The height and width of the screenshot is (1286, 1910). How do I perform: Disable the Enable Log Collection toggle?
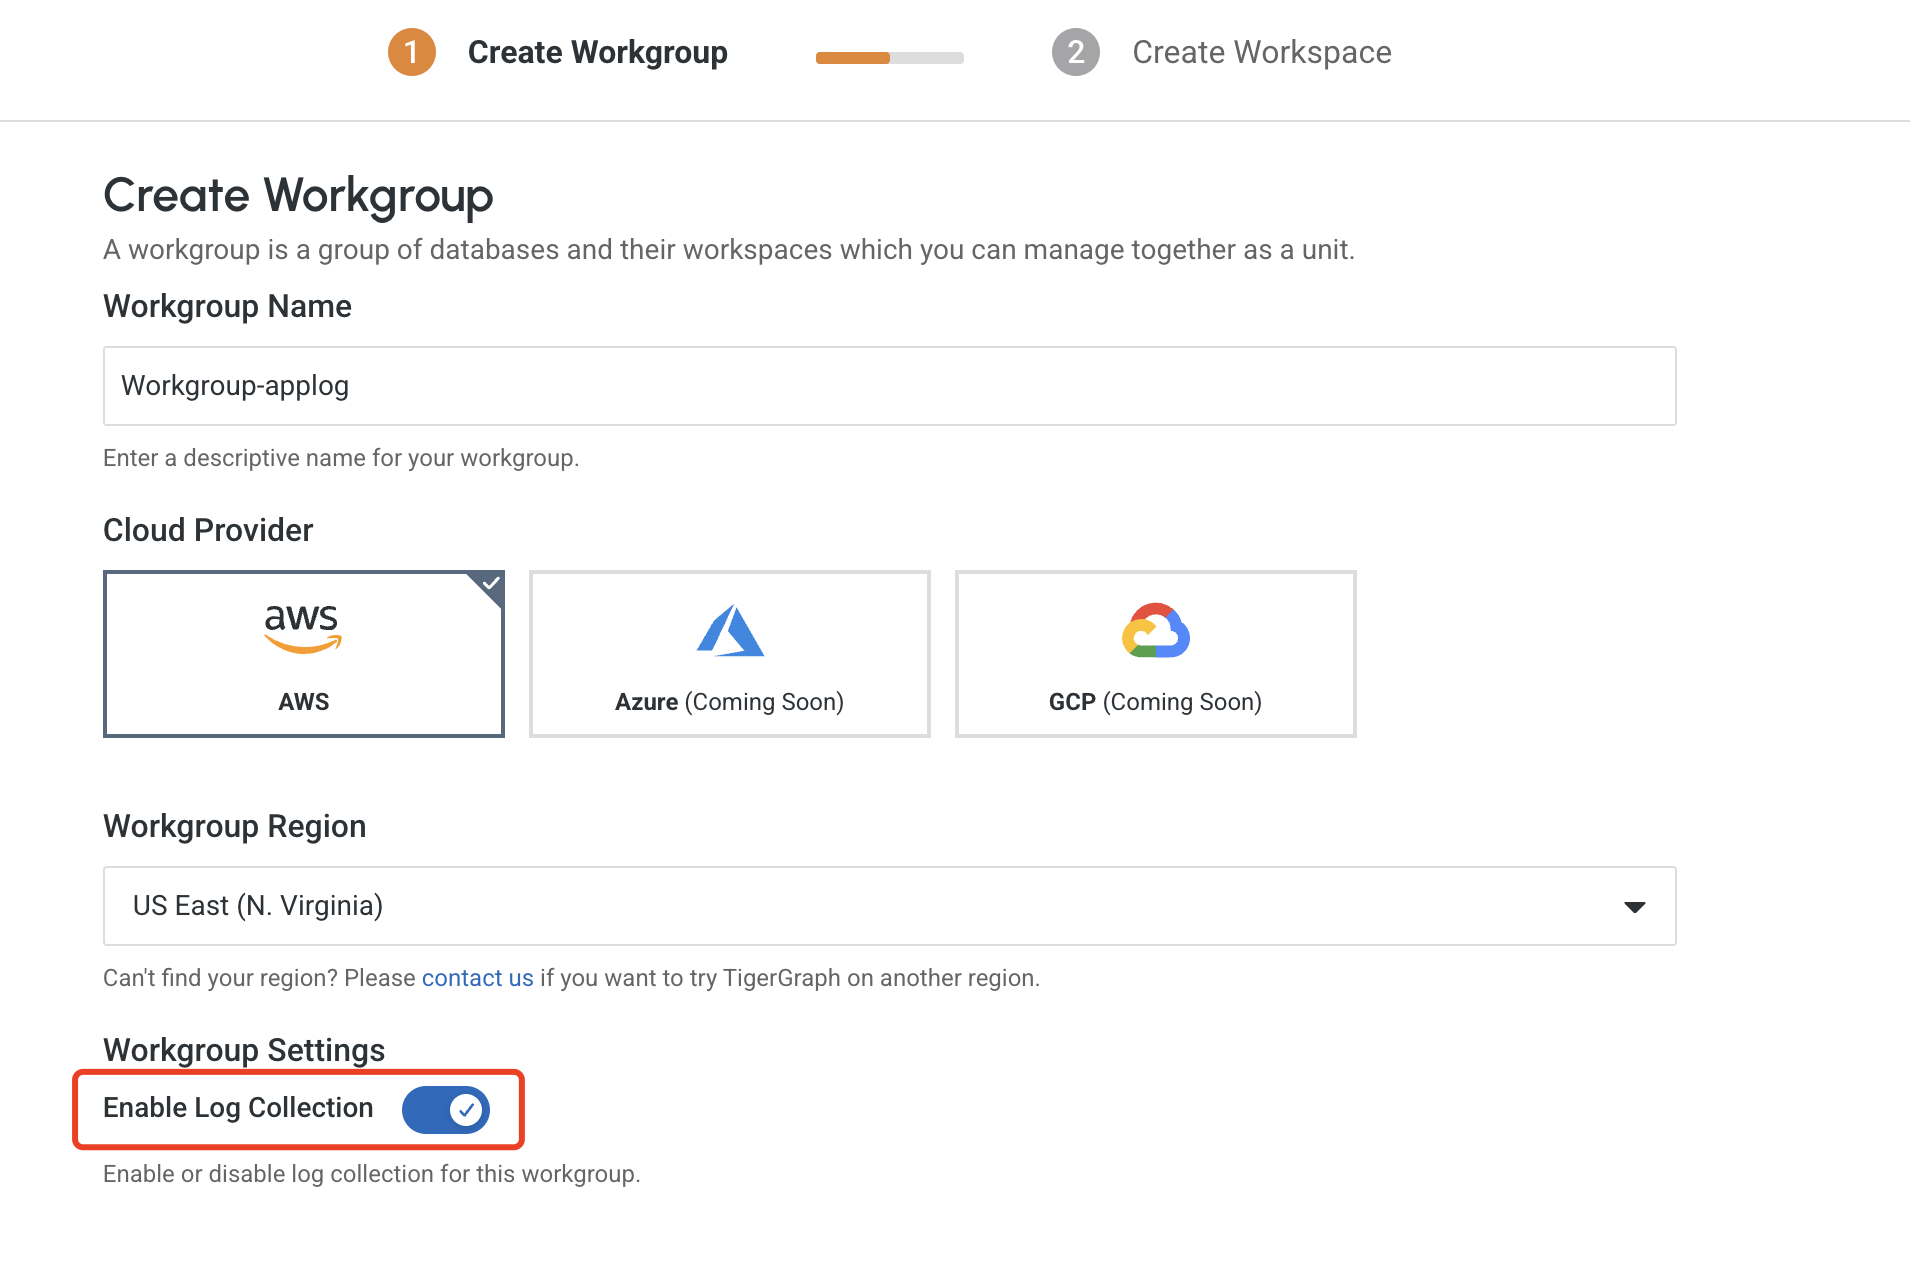(x=446, y=1108)
